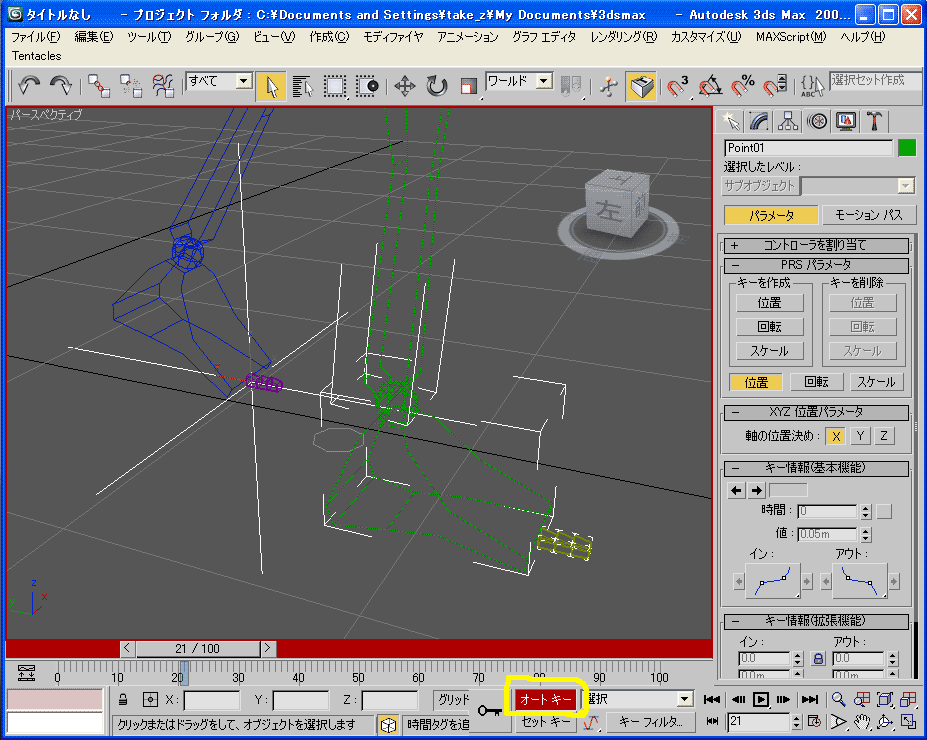Select Y axis in position axis
Viewport: 927px width, 740px height.
pyautogui.click(x=860, y=436)
